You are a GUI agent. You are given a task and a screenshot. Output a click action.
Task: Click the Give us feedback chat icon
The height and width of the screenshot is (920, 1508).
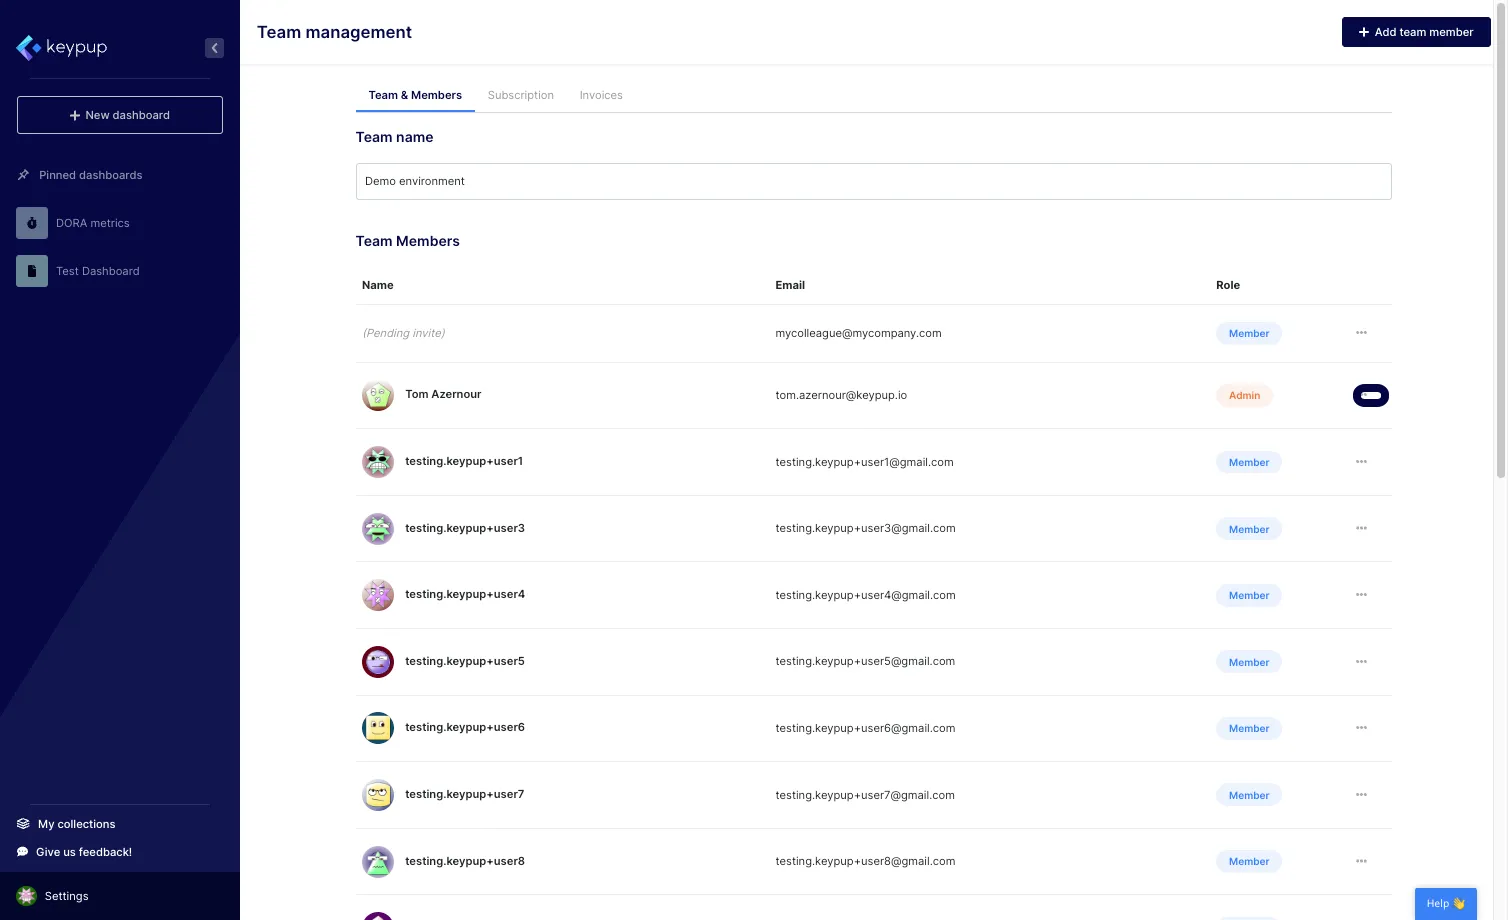point(22,851)
